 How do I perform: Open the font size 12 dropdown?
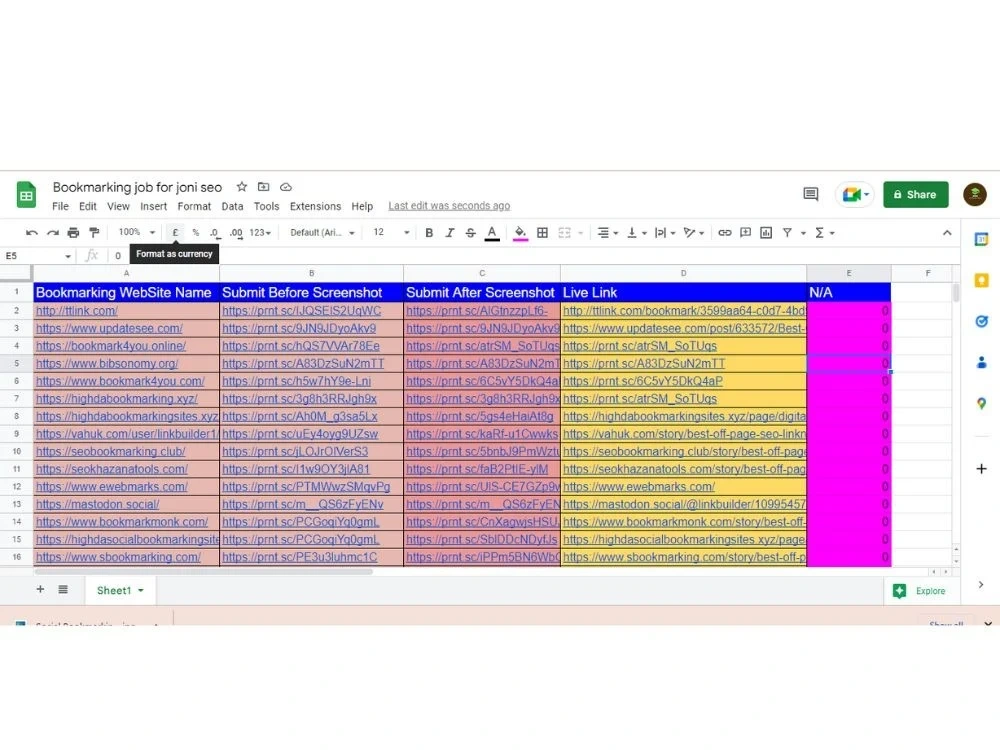pos(391,232)
